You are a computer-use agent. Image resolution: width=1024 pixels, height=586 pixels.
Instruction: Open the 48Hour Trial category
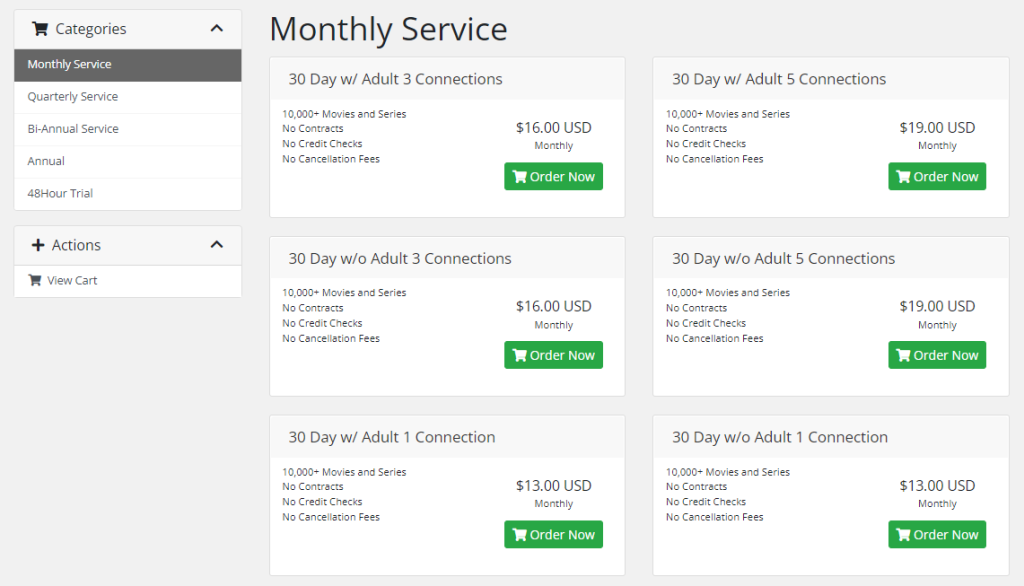60,193
